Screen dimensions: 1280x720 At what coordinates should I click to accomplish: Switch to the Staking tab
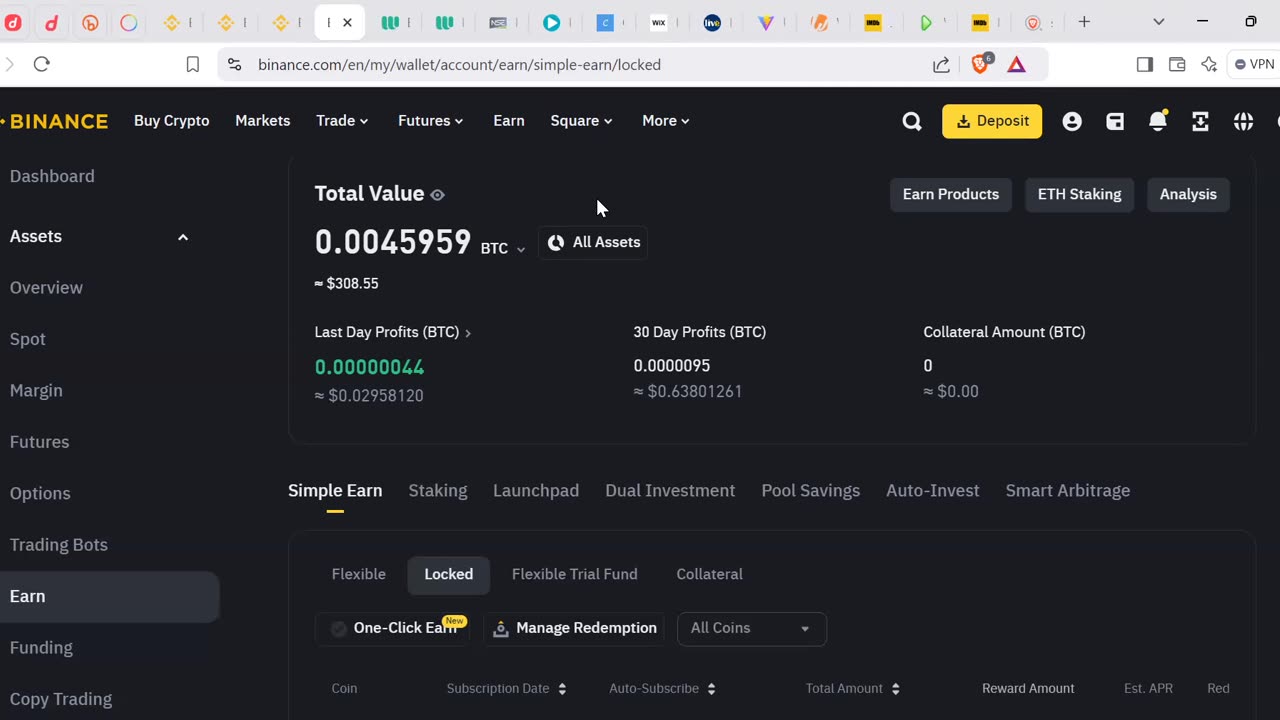coord(438,491)
